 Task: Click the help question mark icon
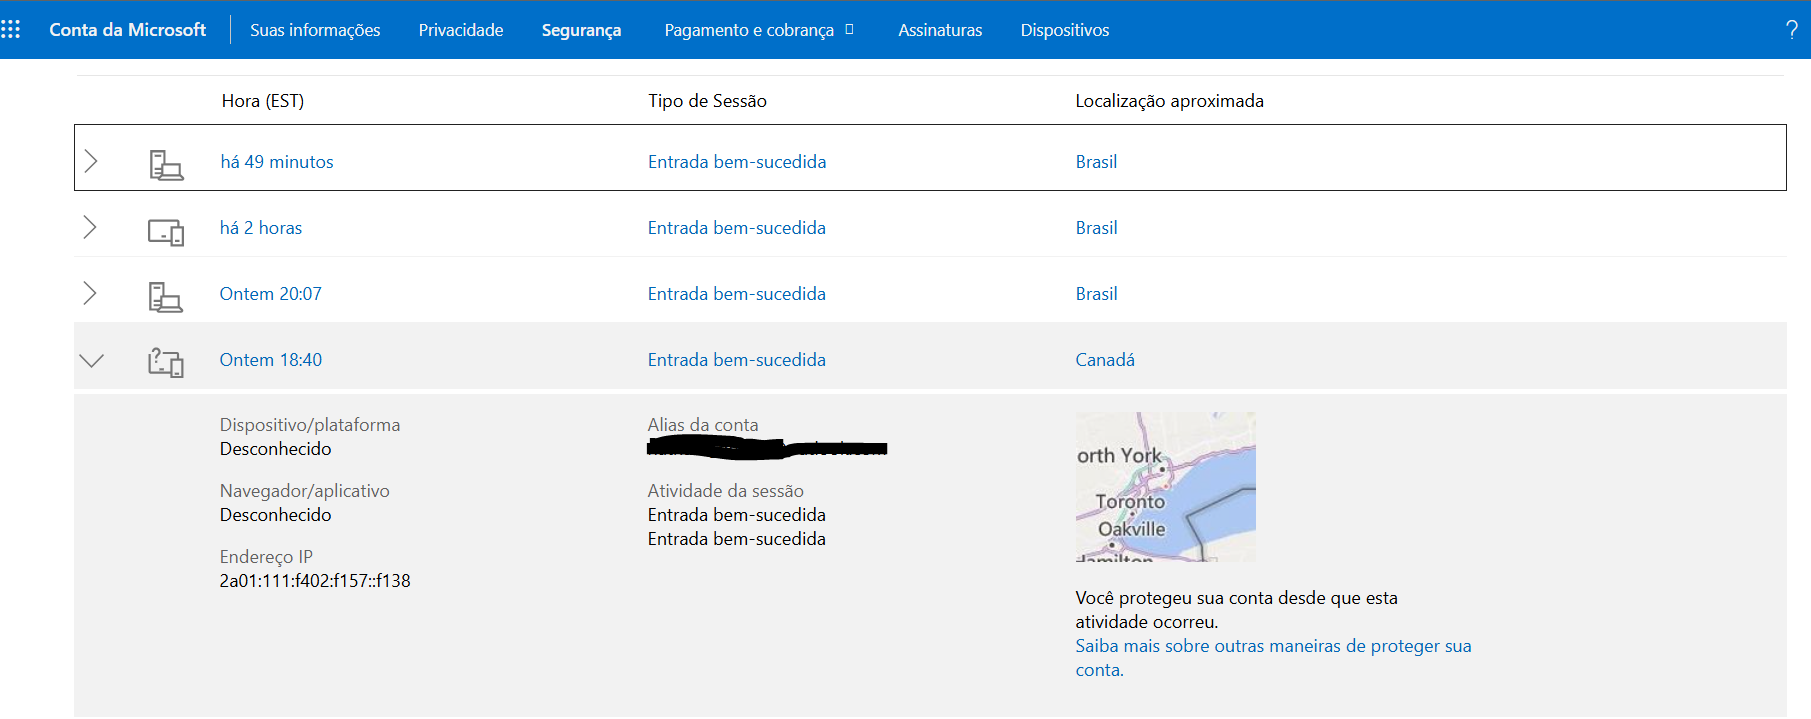1791,30
